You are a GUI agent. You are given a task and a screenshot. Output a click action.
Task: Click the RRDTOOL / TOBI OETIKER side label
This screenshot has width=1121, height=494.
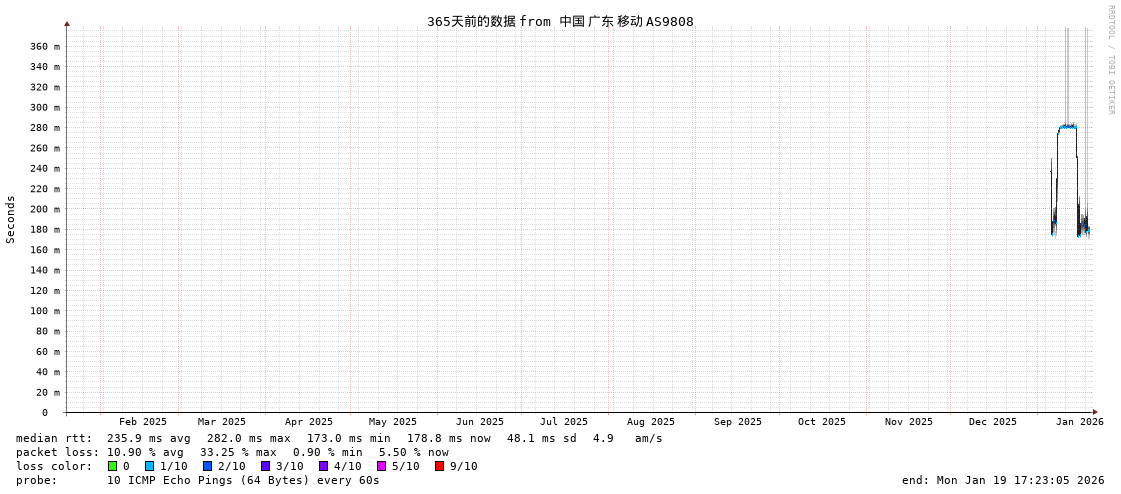tap(1111, 59)
